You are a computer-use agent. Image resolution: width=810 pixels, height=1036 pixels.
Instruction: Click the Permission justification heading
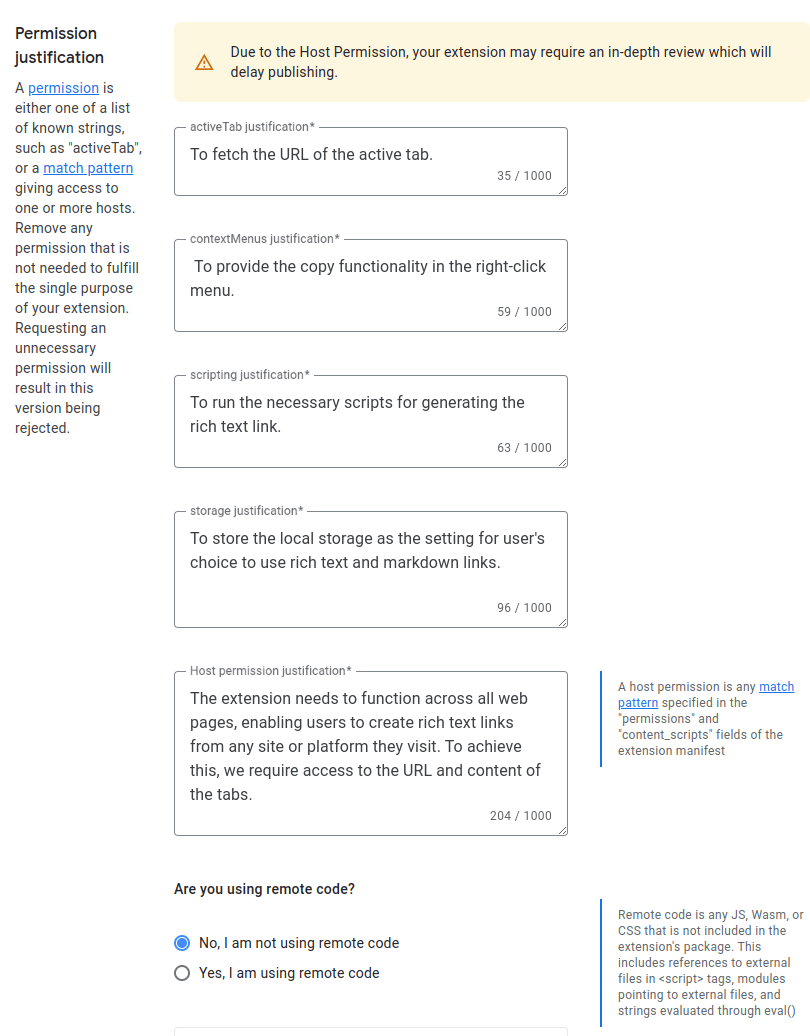pyautogui.click(x=59, y=45)
